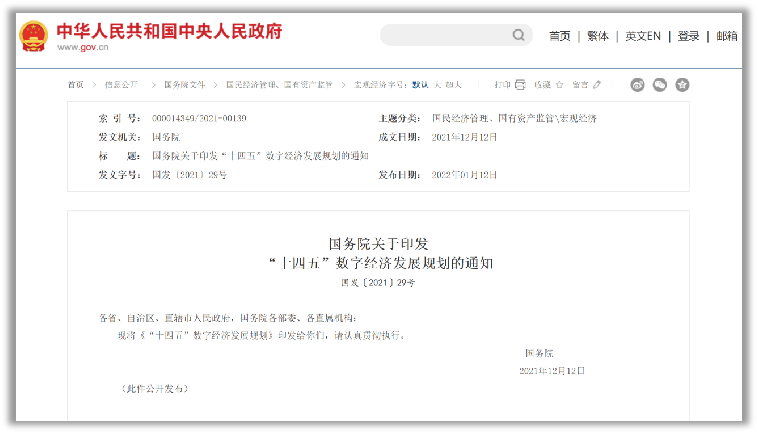Share the page via WeChat icon

[660, 85]
